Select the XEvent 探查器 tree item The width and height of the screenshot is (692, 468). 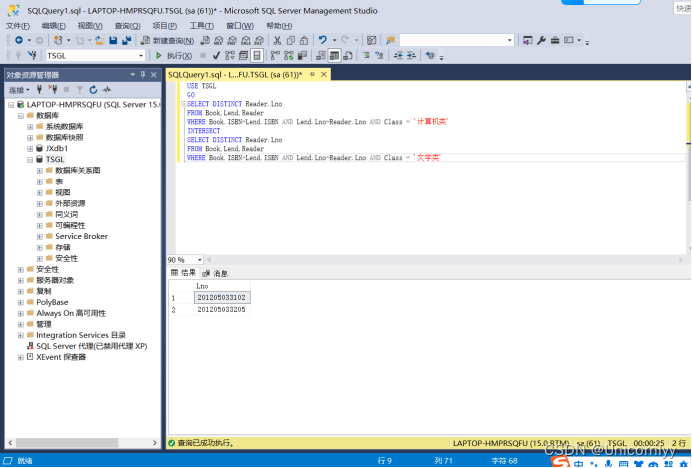60,357
